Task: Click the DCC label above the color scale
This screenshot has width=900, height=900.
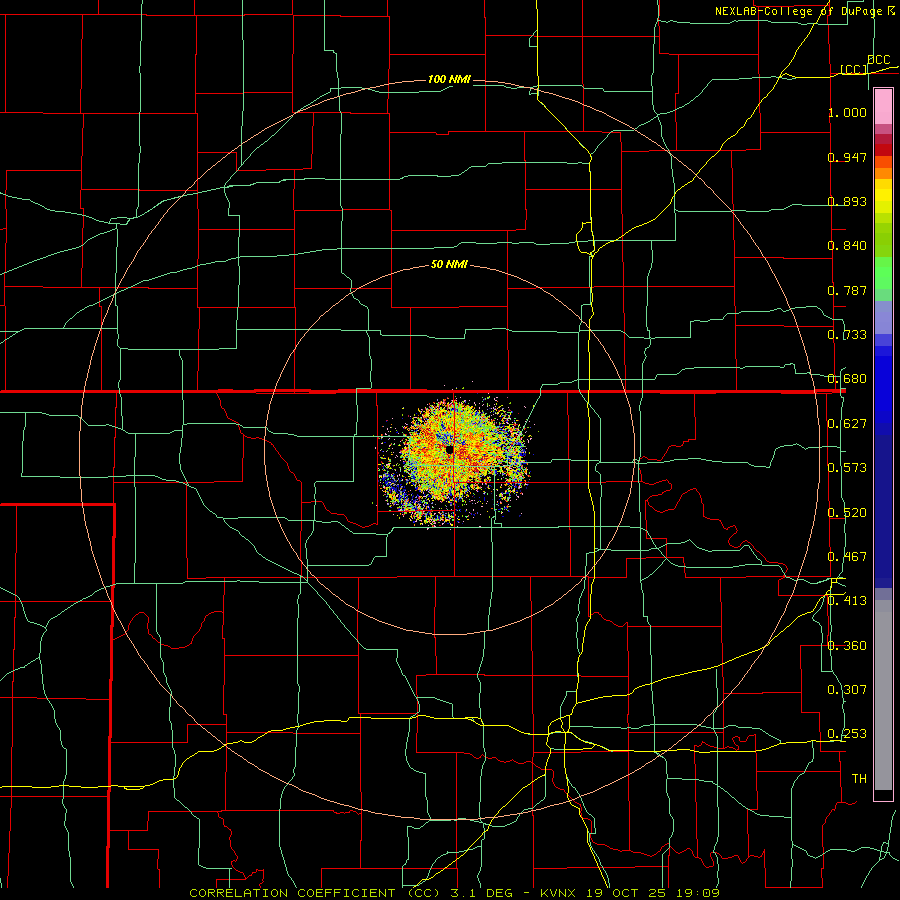Action: pos(879,60)
